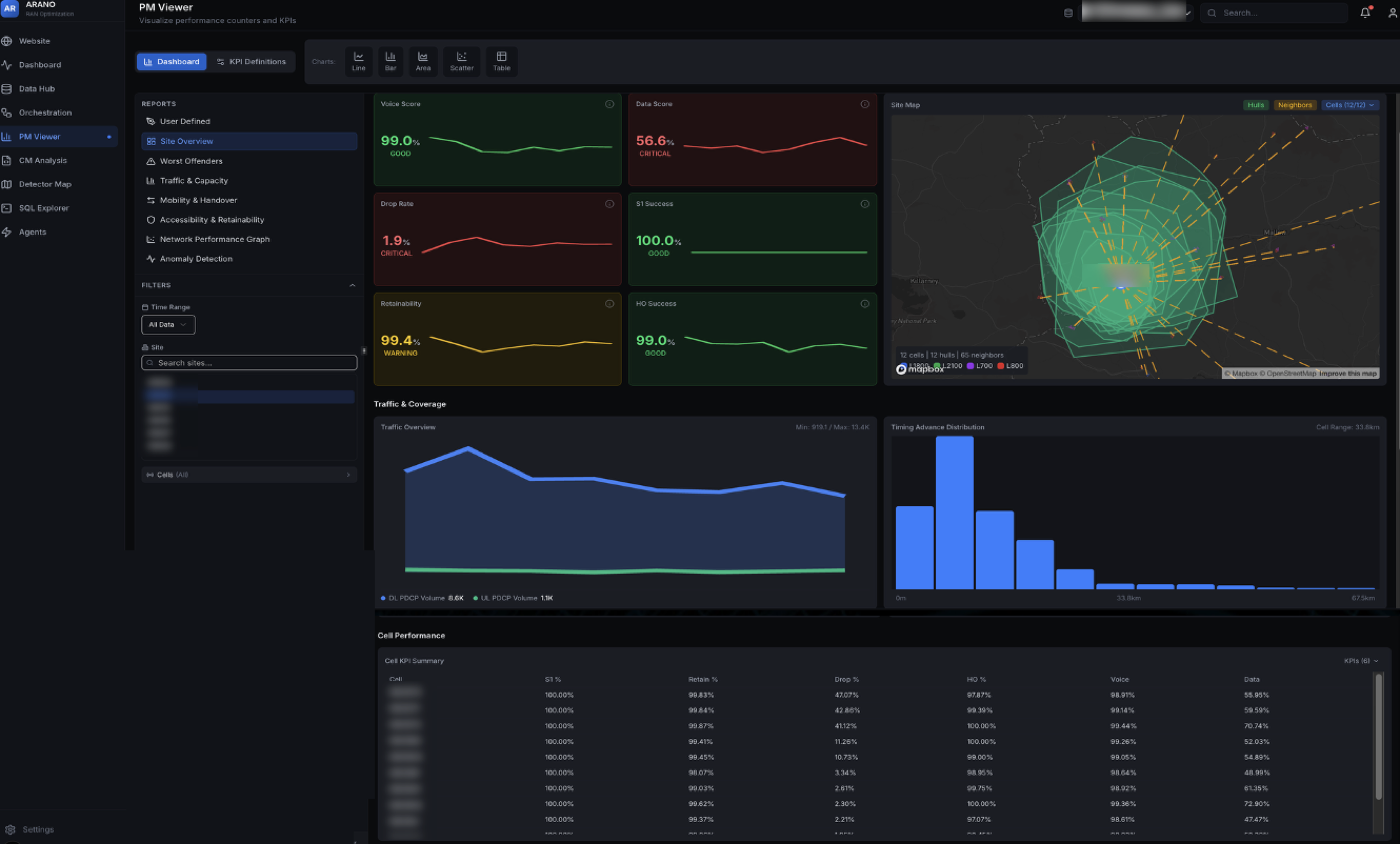This screenshot has height=844, width=1400.
Task: Toggle Neighbors layer on Site Map
Action: 1295,105
